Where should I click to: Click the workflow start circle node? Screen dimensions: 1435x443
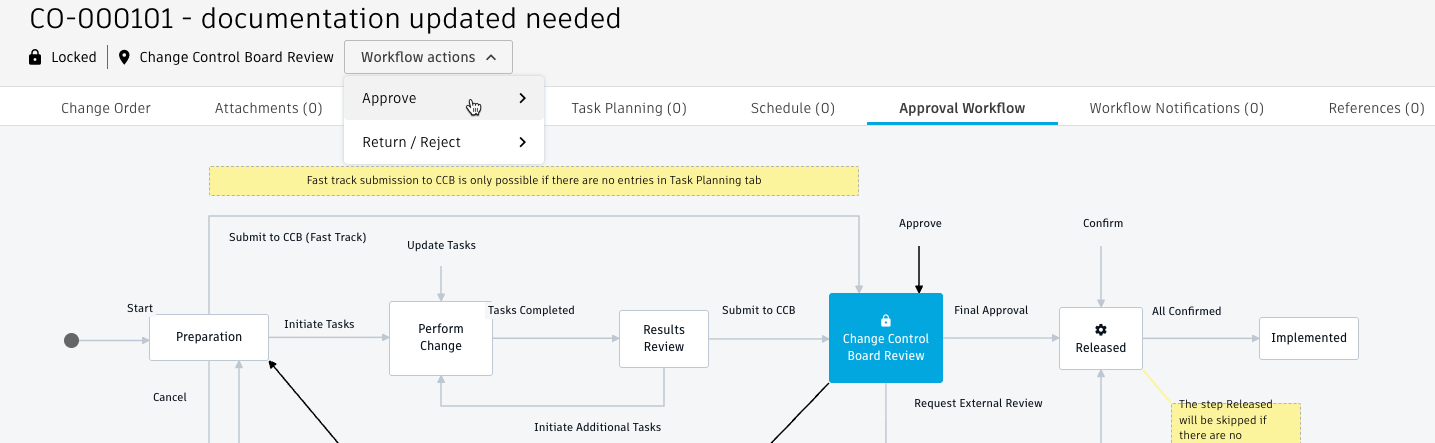(x=72, y=340)
